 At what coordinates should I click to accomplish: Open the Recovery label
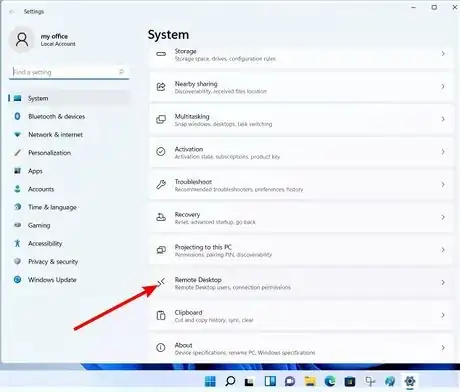[187, 214]
